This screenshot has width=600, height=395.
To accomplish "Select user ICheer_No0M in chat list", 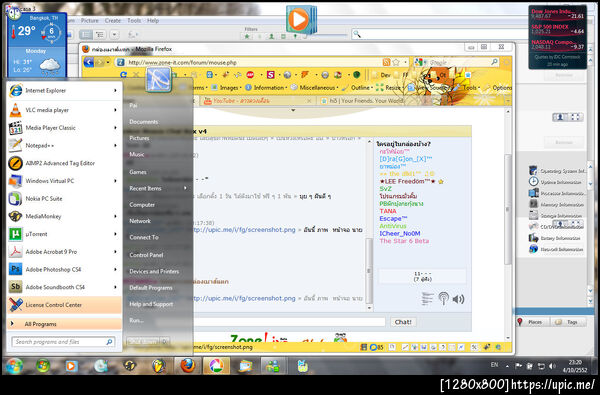I will tap(400, 233).
